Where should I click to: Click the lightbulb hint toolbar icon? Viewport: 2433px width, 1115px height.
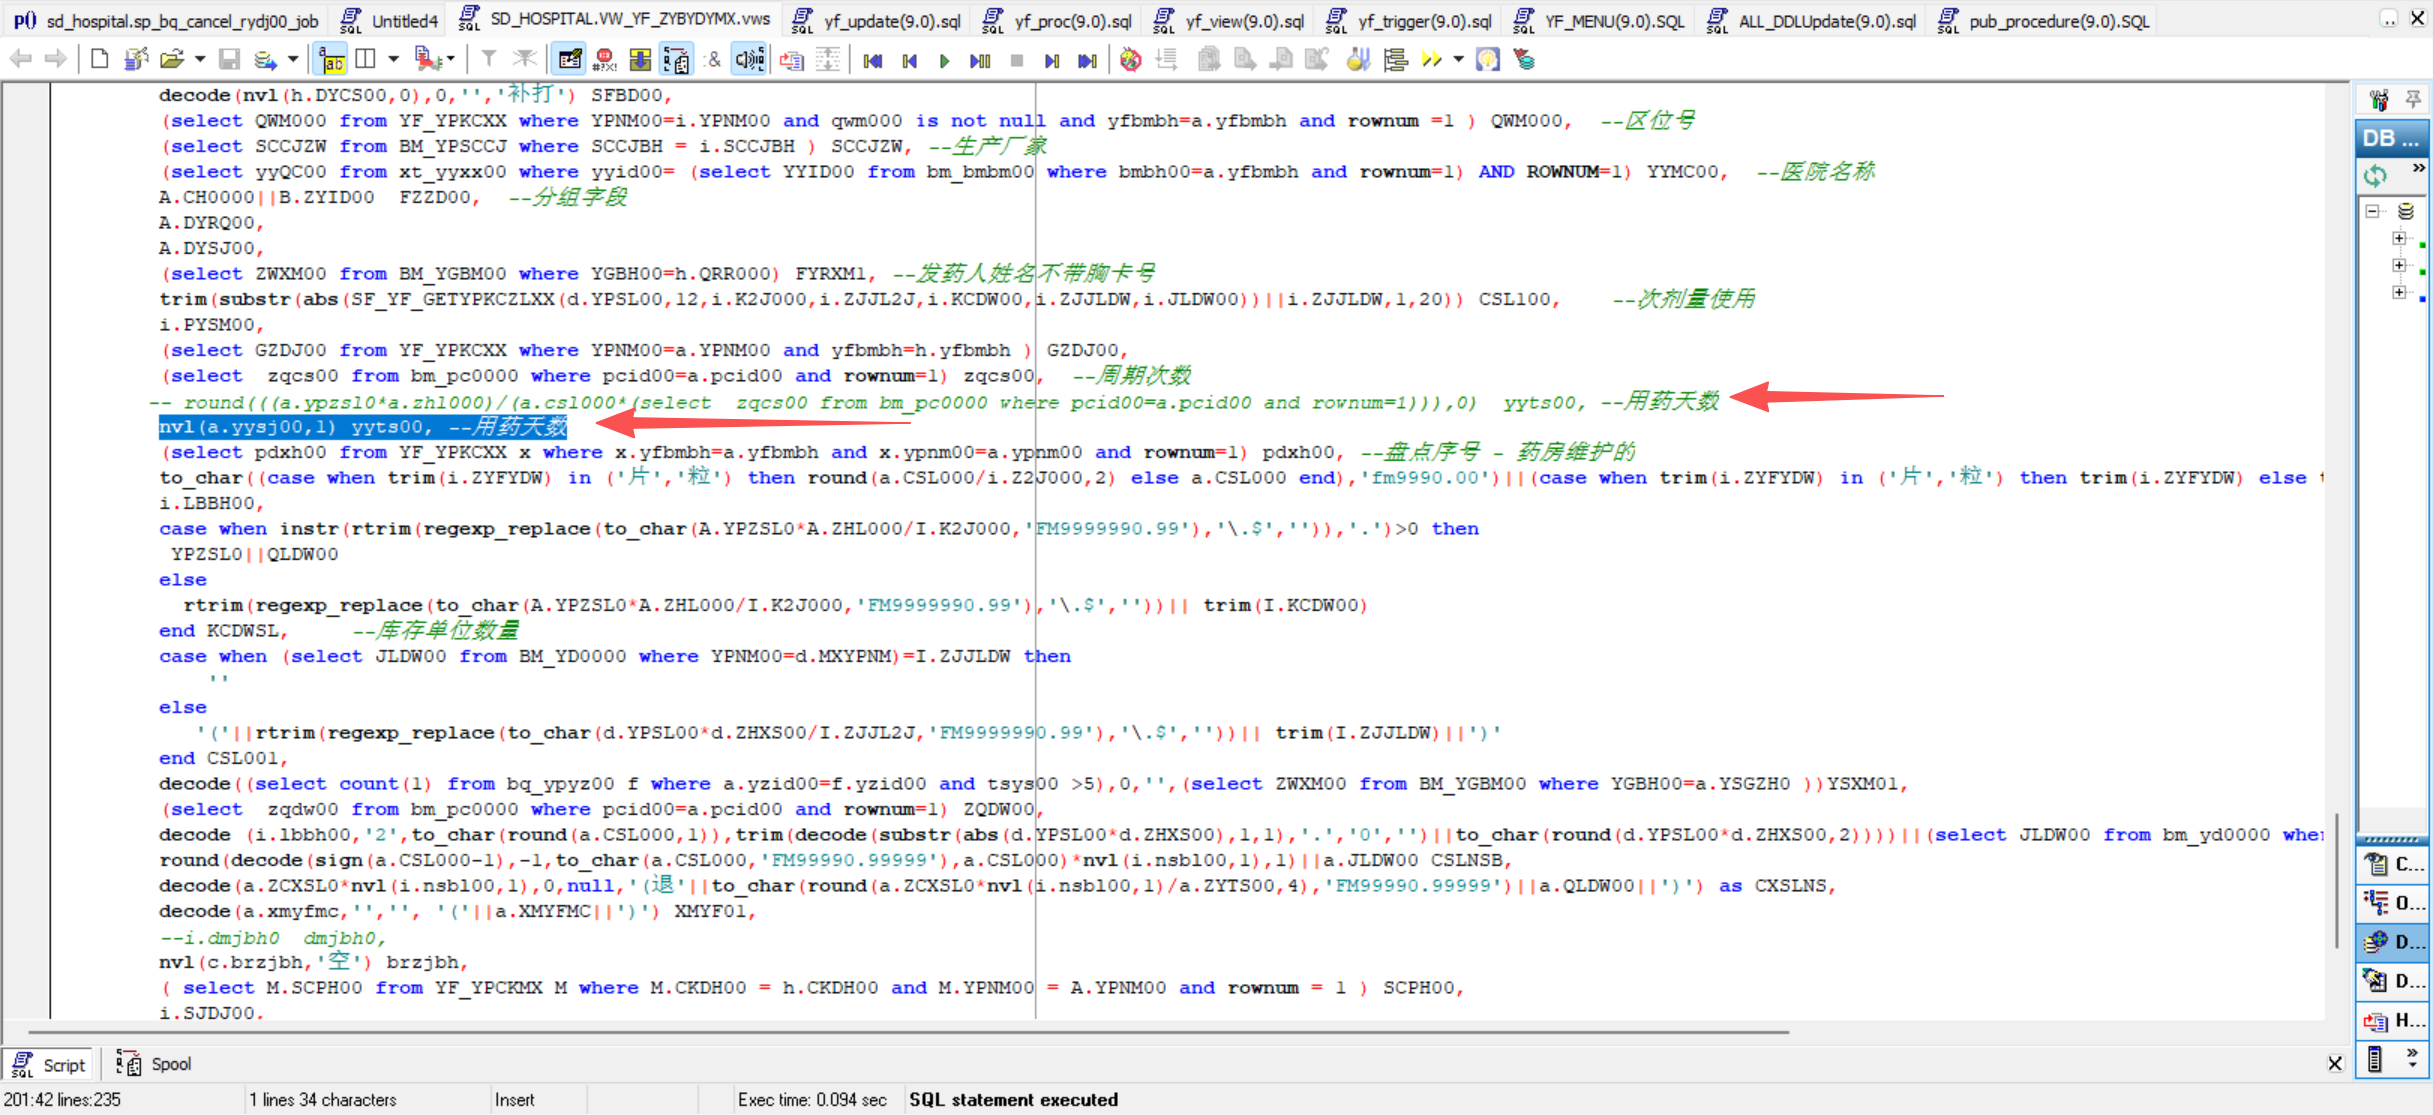pos(1487,60)
